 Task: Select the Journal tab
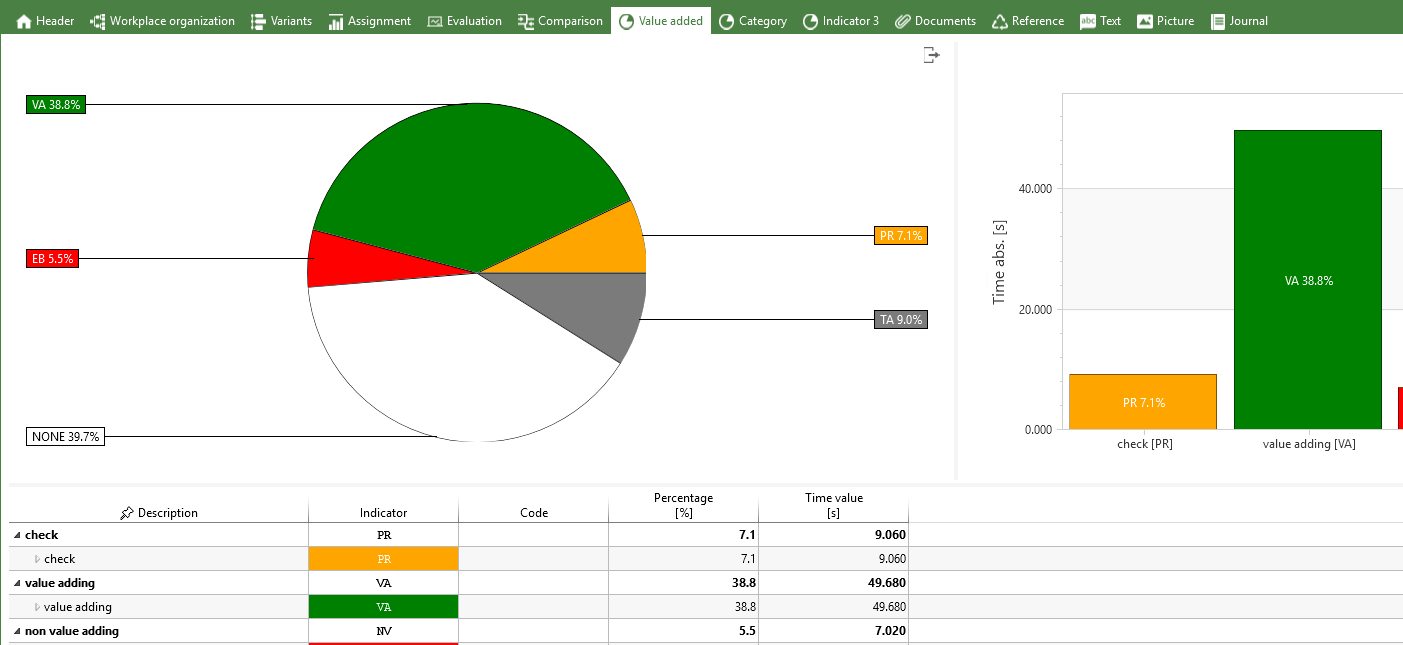pyautogui.click(x=1239, y=21)
